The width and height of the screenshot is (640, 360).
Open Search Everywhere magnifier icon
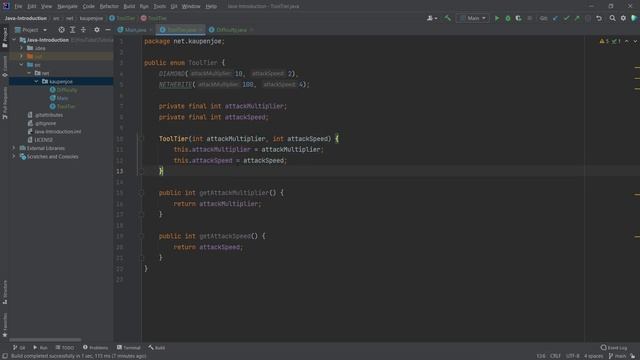[612, 18]
